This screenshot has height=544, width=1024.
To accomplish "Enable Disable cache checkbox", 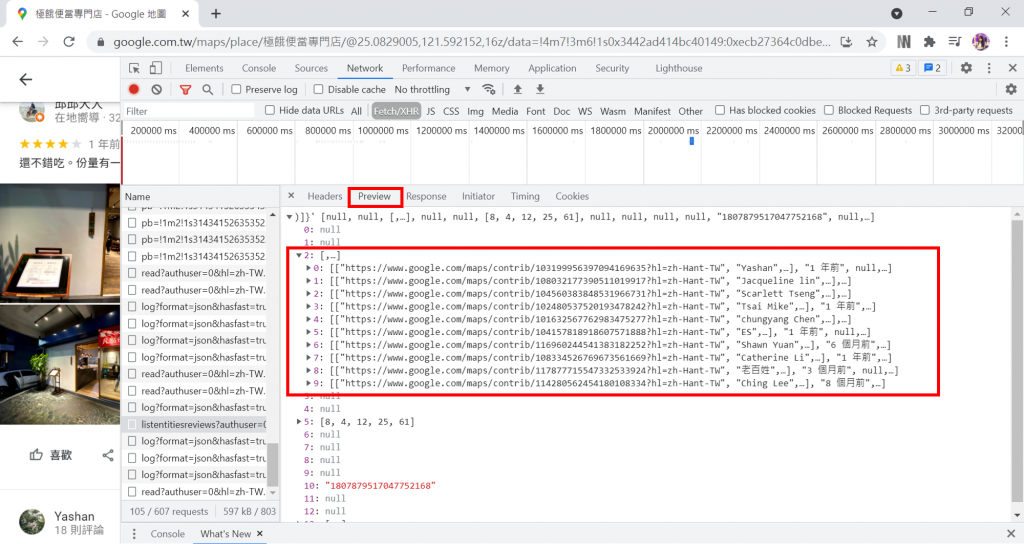I will coord(318,89).
